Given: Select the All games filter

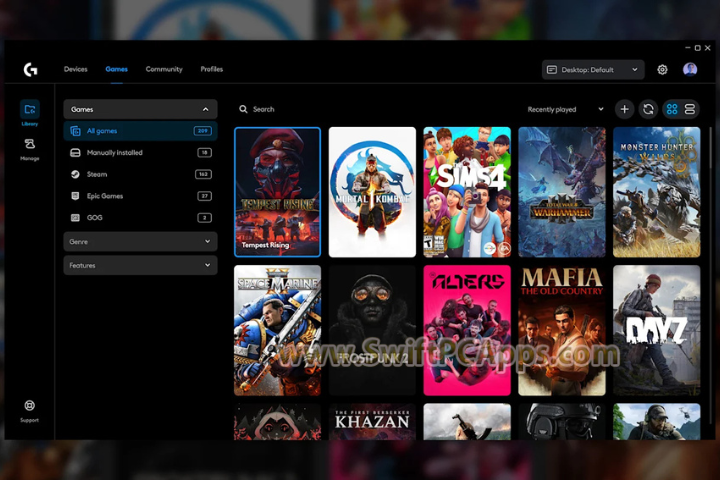Looking at the screenshot, I should (x=140, y=131).
